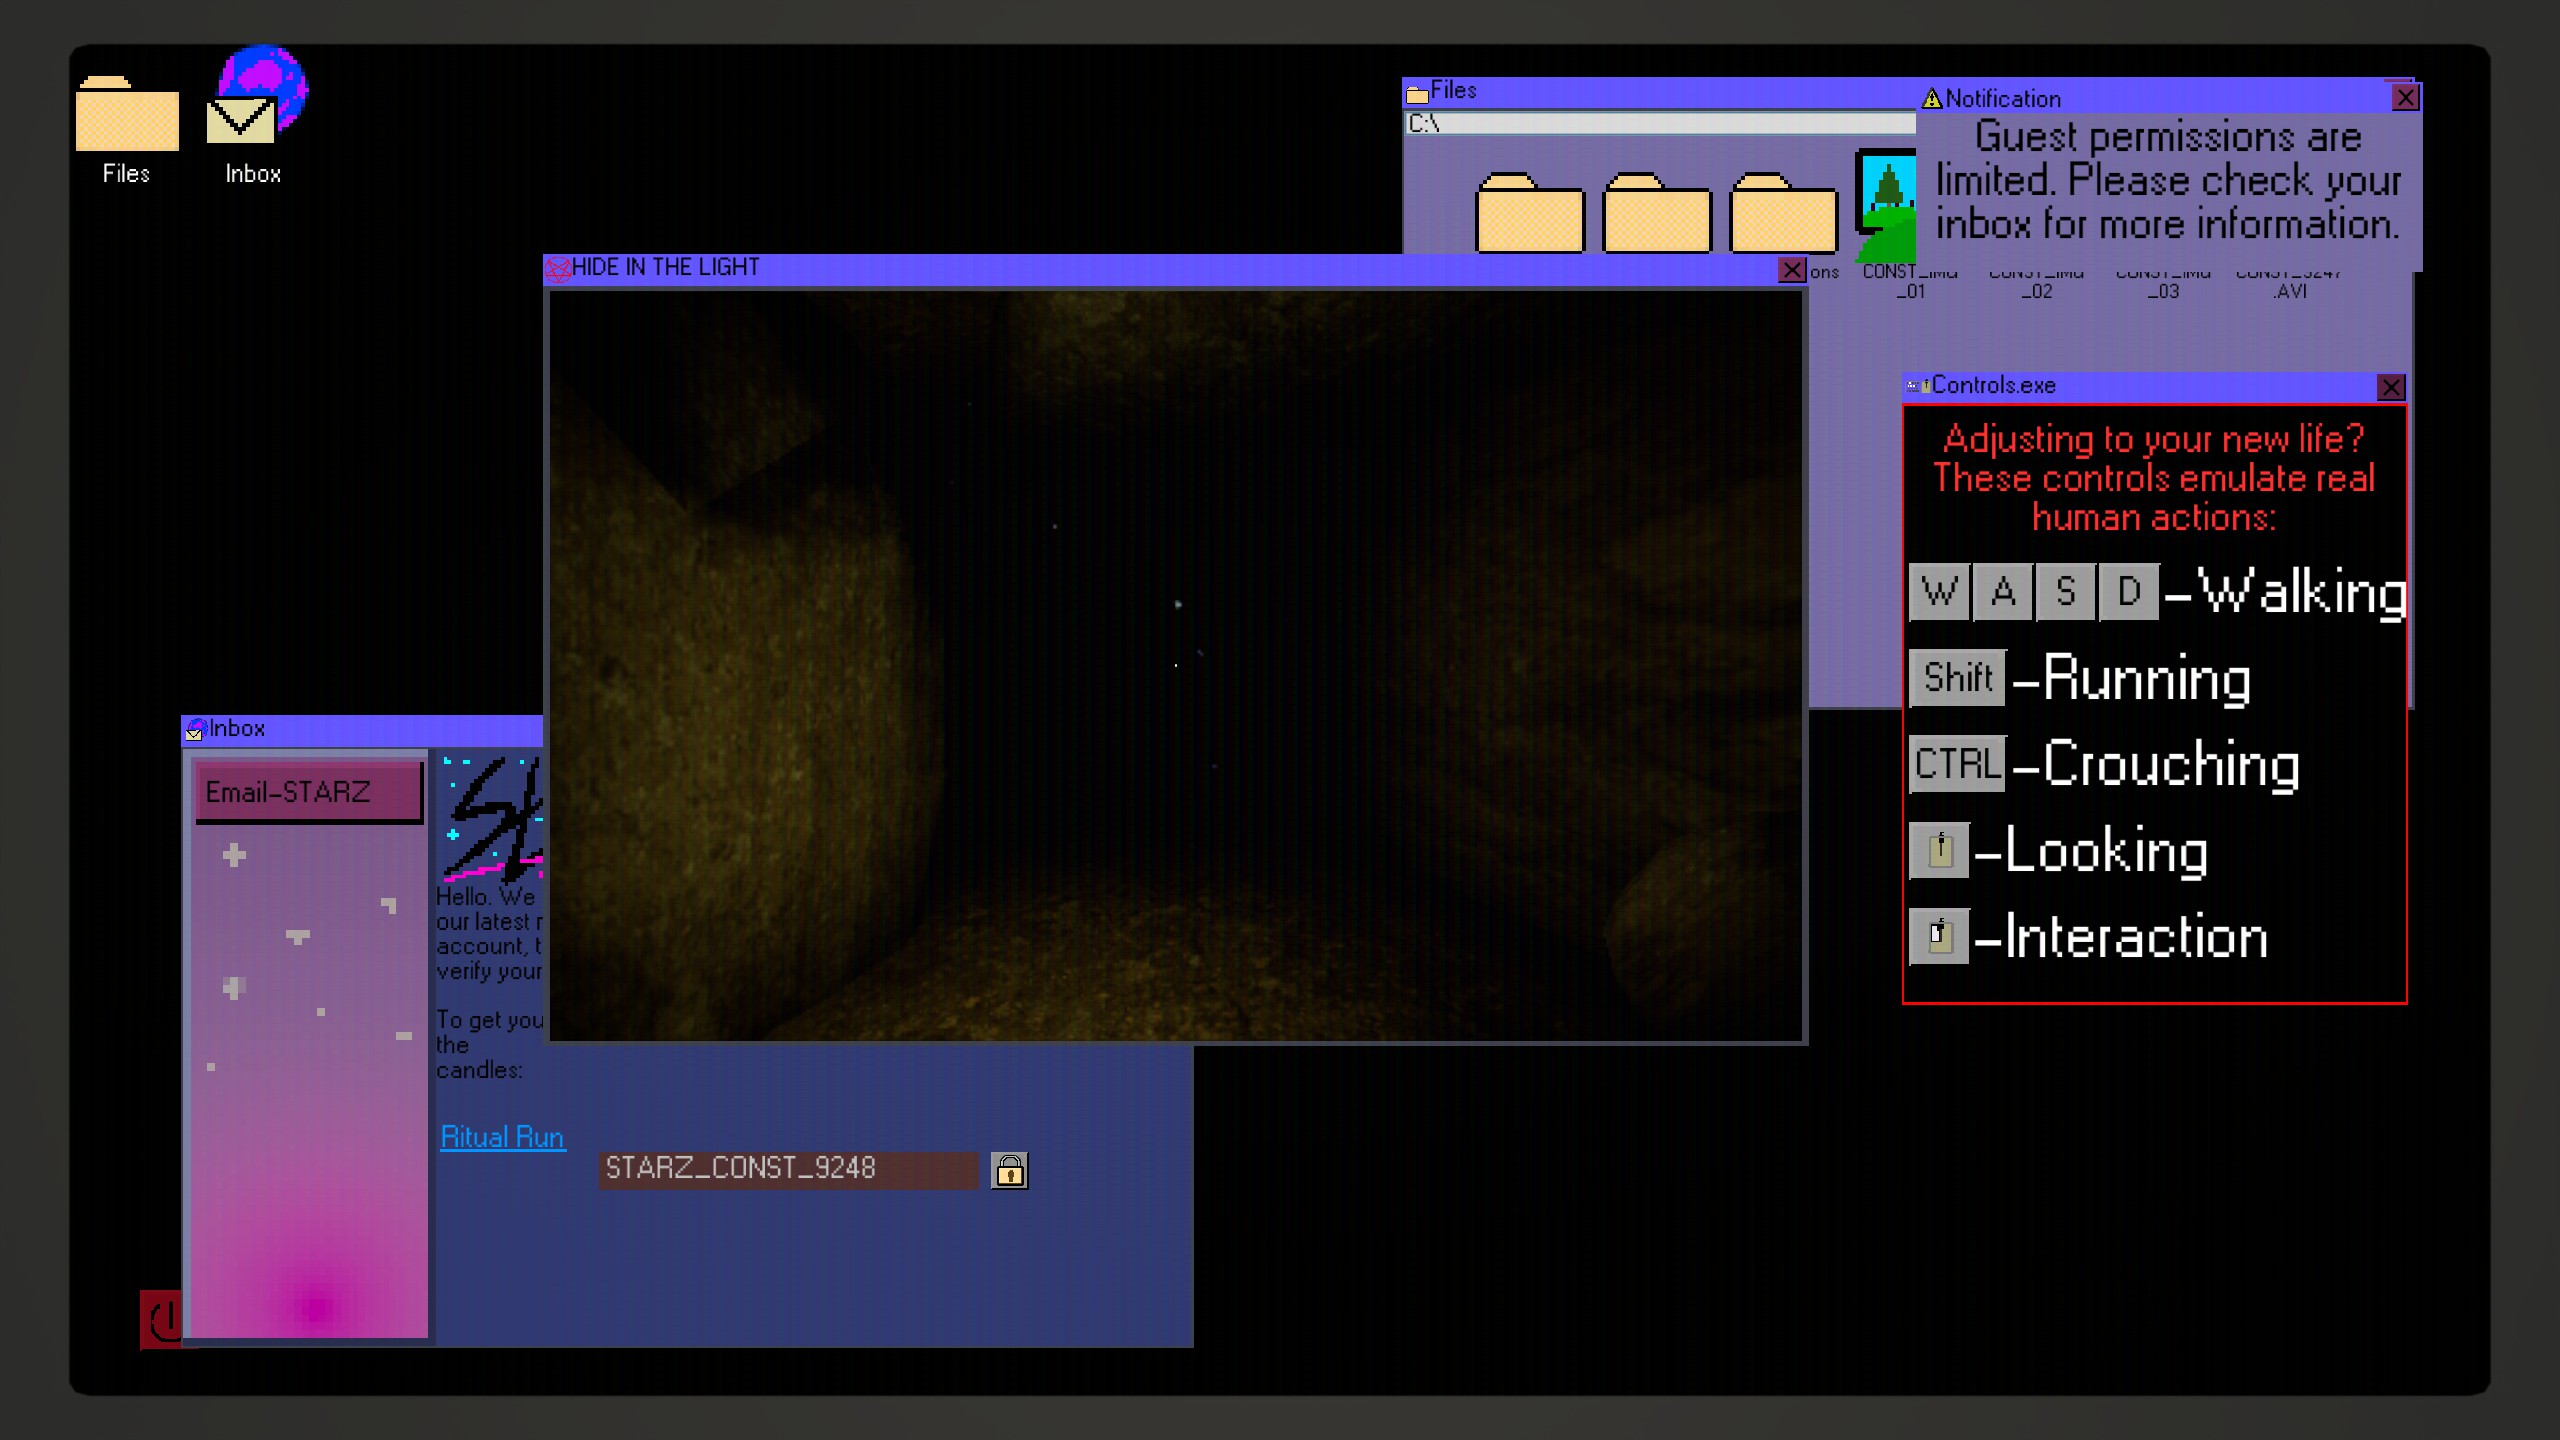
Task: Click the CTRL key button for Crouching
Action: (1957, 765)
